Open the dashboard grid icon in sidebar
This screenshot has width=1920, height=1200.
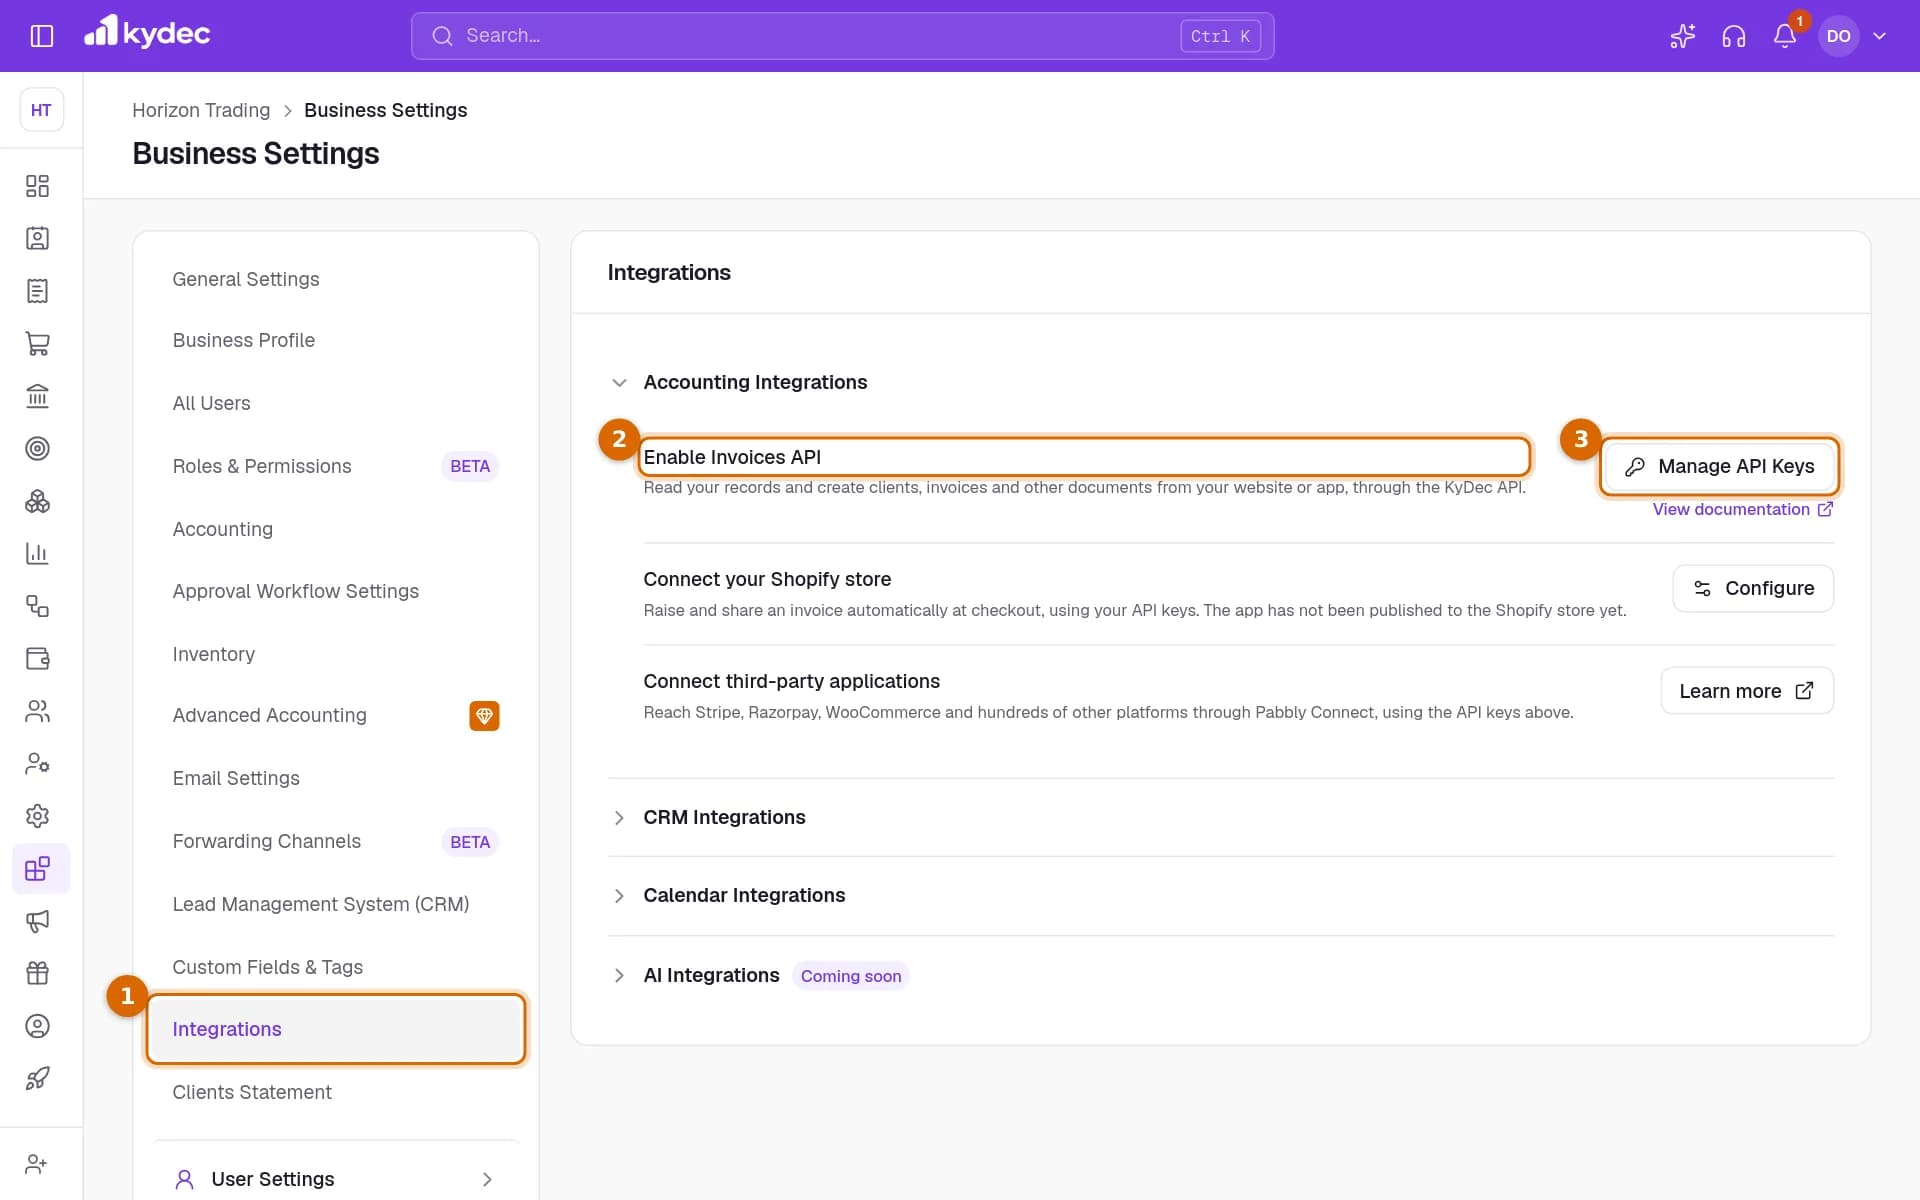coord(37,186)
